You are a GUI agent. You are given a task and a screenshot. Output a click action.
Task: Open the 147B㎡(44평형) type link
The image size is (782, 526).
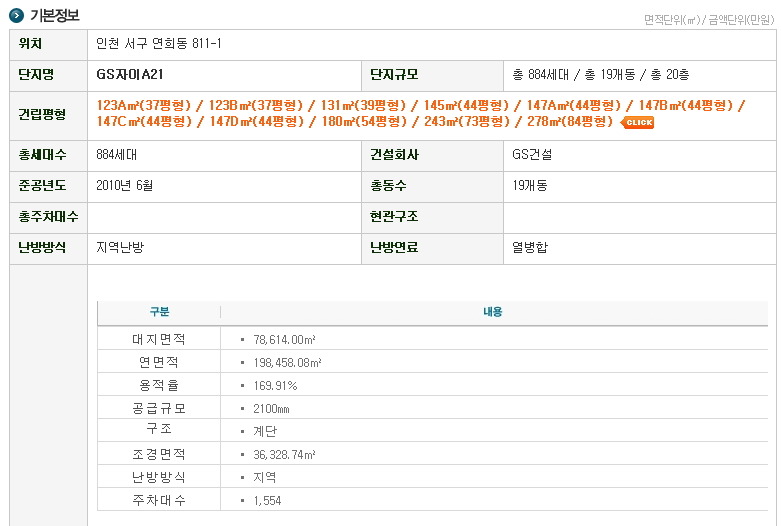click(686, 105)
